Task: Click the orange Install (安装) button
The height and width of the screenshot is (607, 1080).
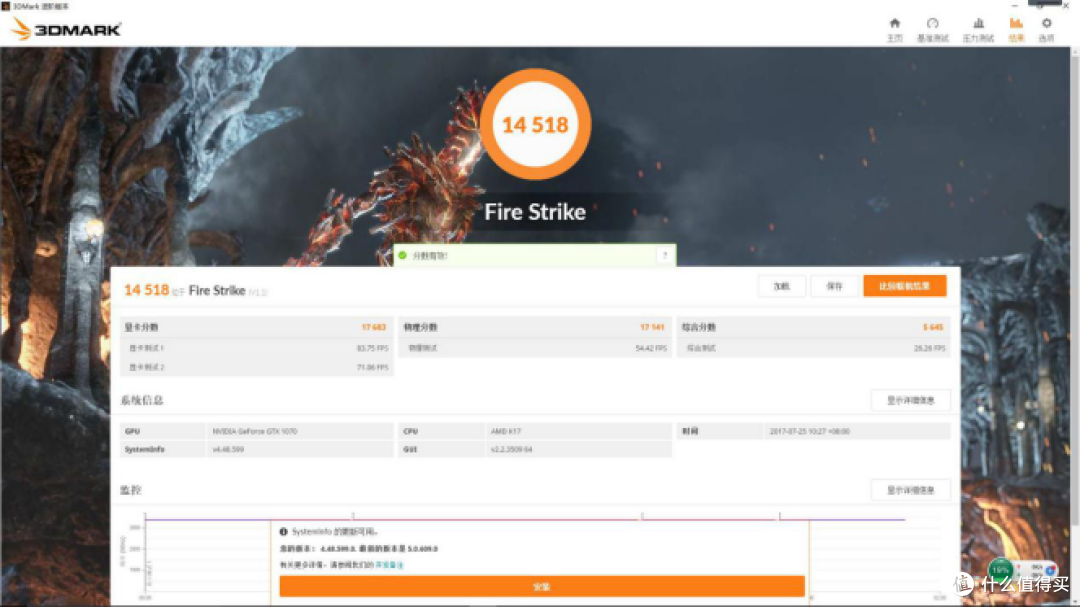Action: [x=541, y=586]
